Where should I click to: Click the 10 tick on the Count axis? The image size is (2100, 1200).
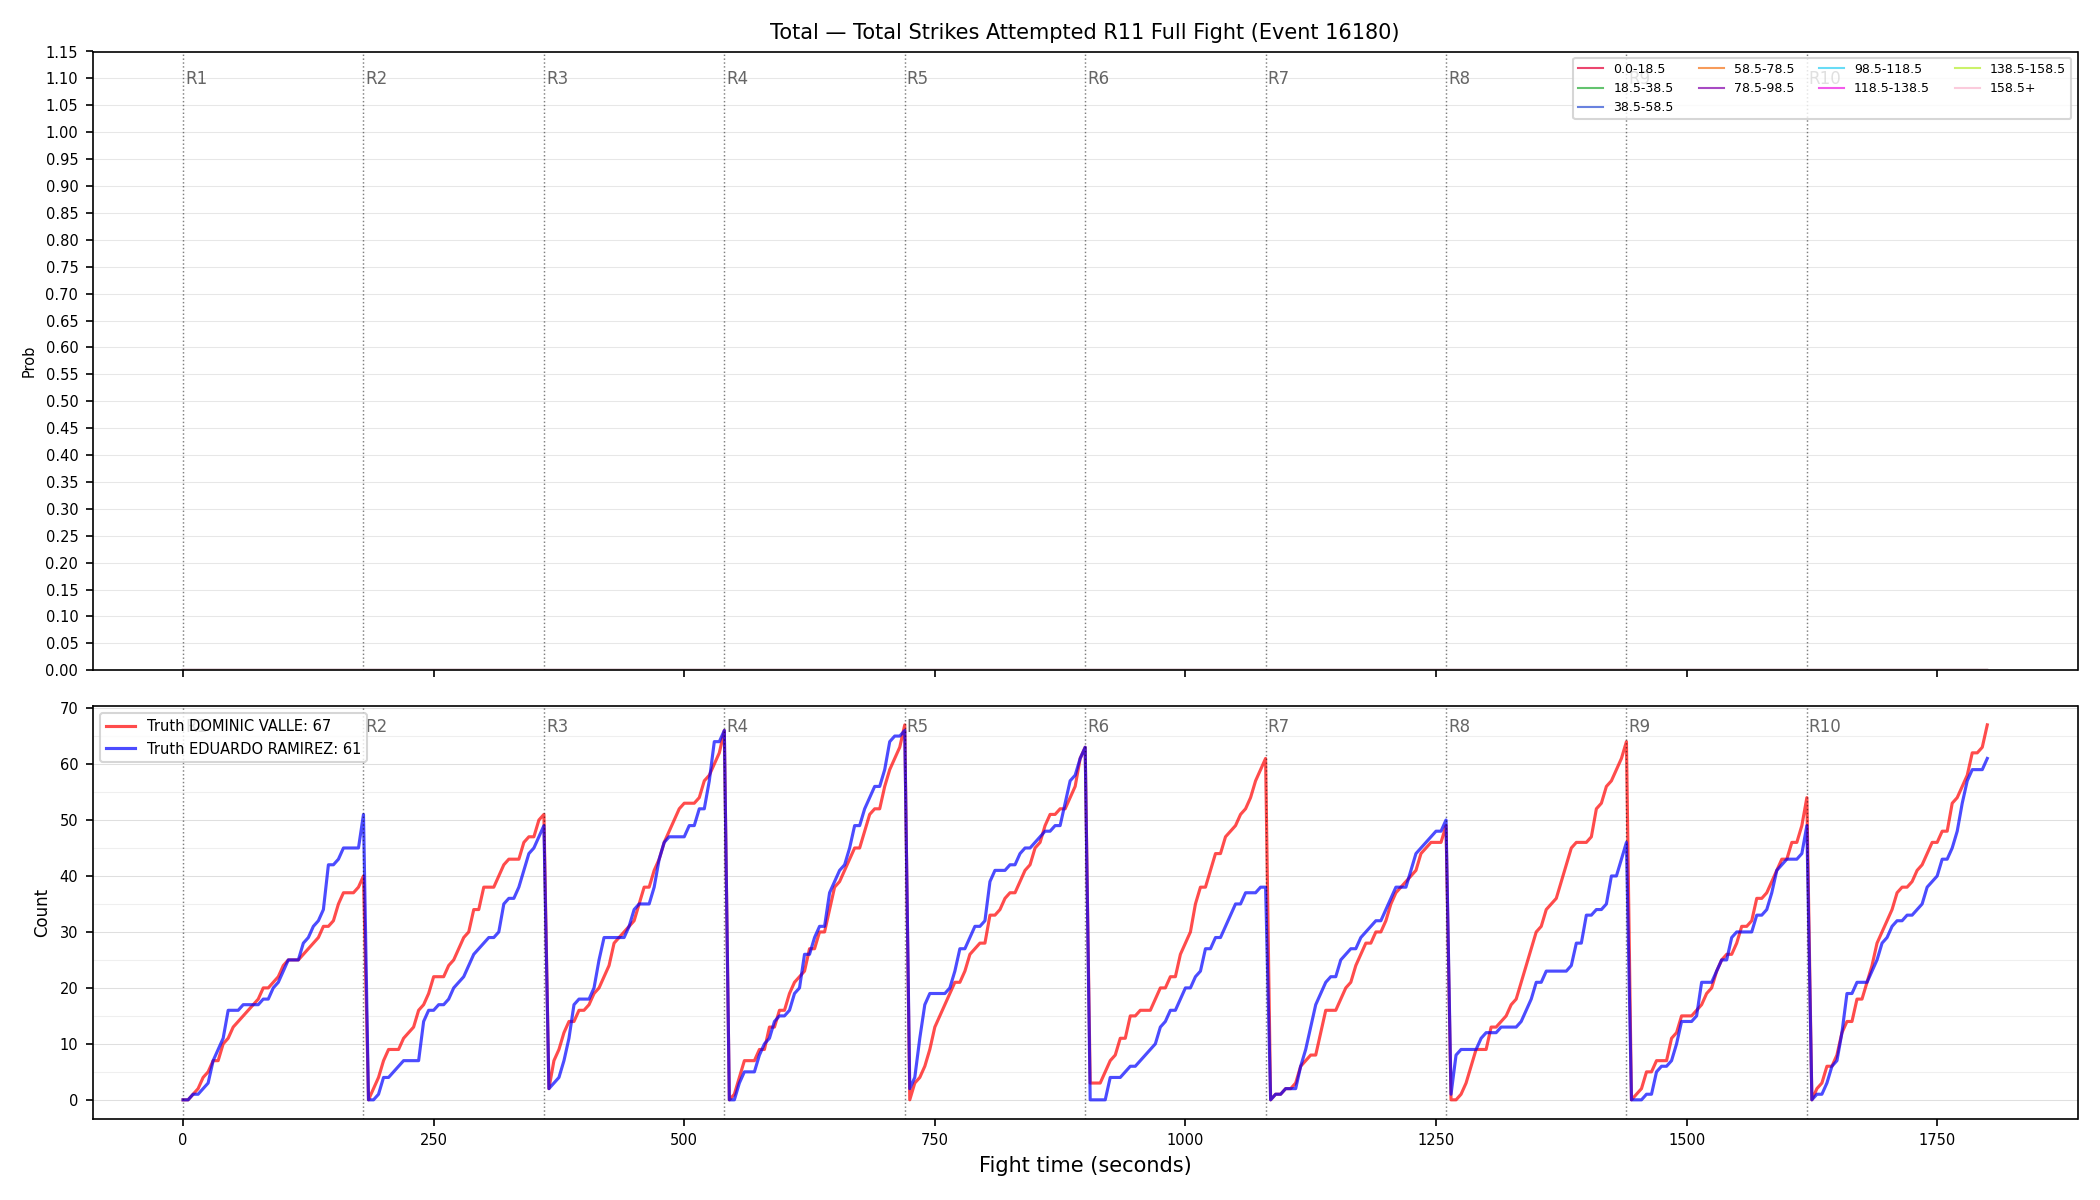pyautogui.click(x=69, y=1044)
